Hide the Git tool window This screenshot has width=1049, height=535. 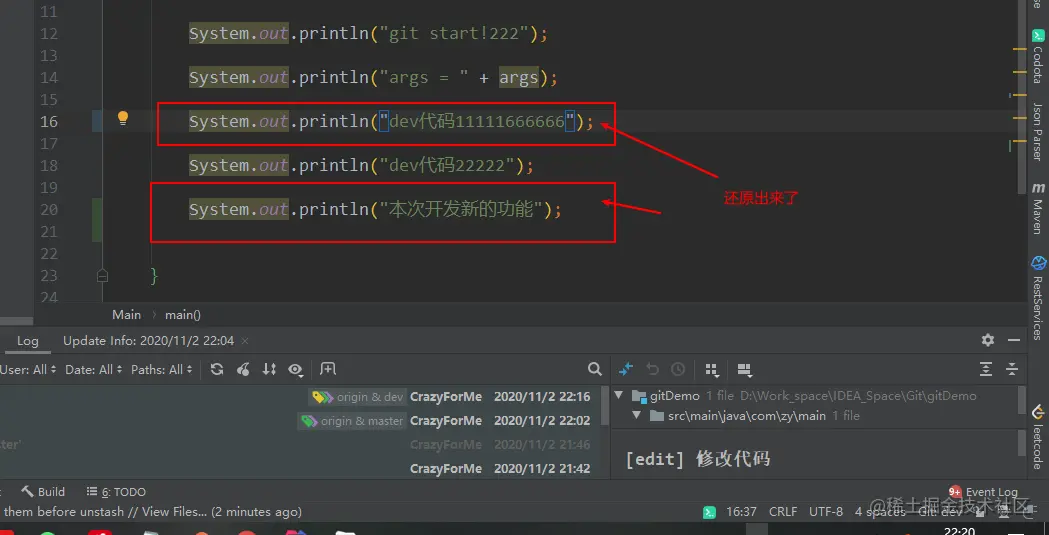[1013, 340]
